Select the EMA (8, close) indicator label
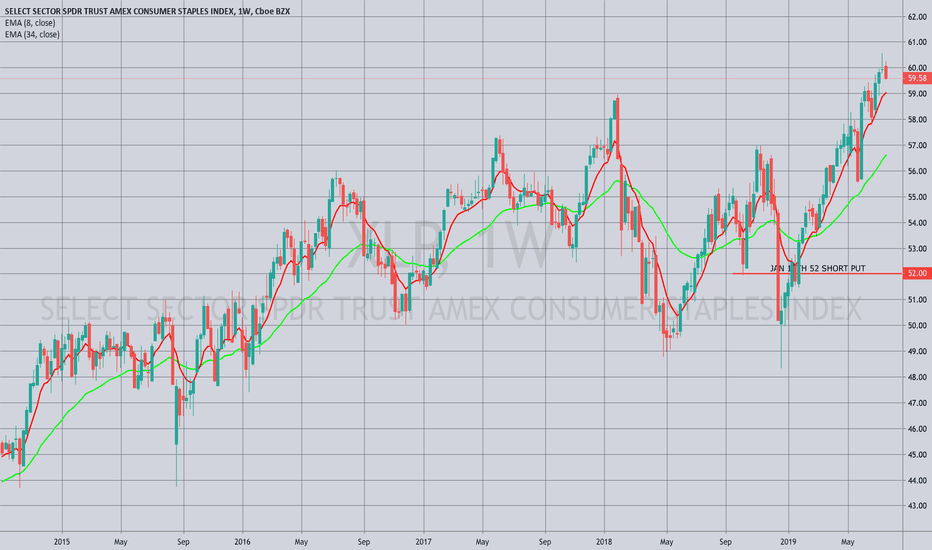This screenshot has width=932, height=550. point(30,23)
